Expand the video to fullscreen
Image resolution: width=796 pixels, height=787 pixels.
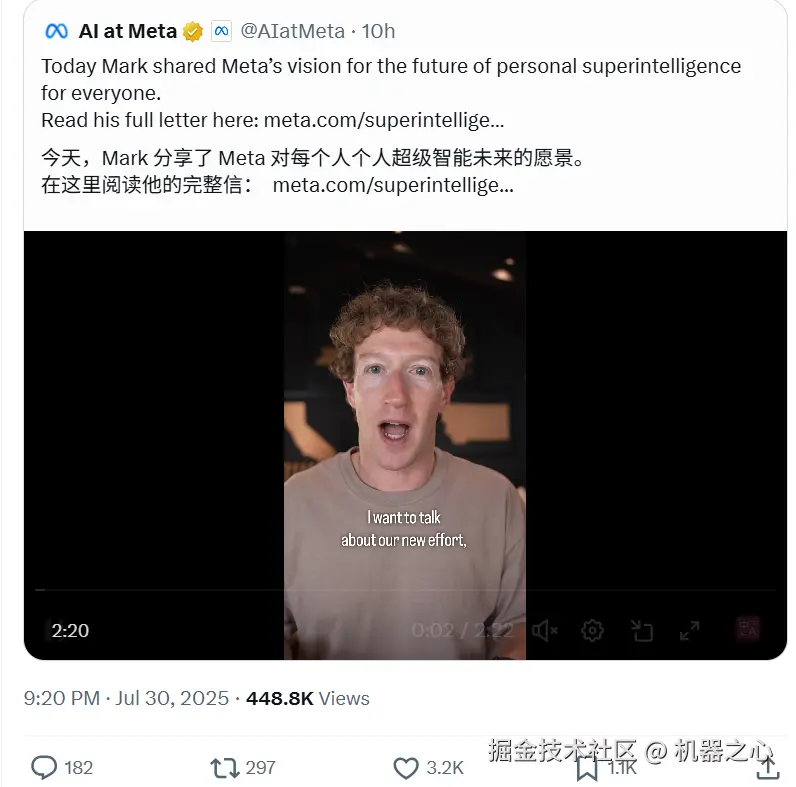tap(689, 631)
